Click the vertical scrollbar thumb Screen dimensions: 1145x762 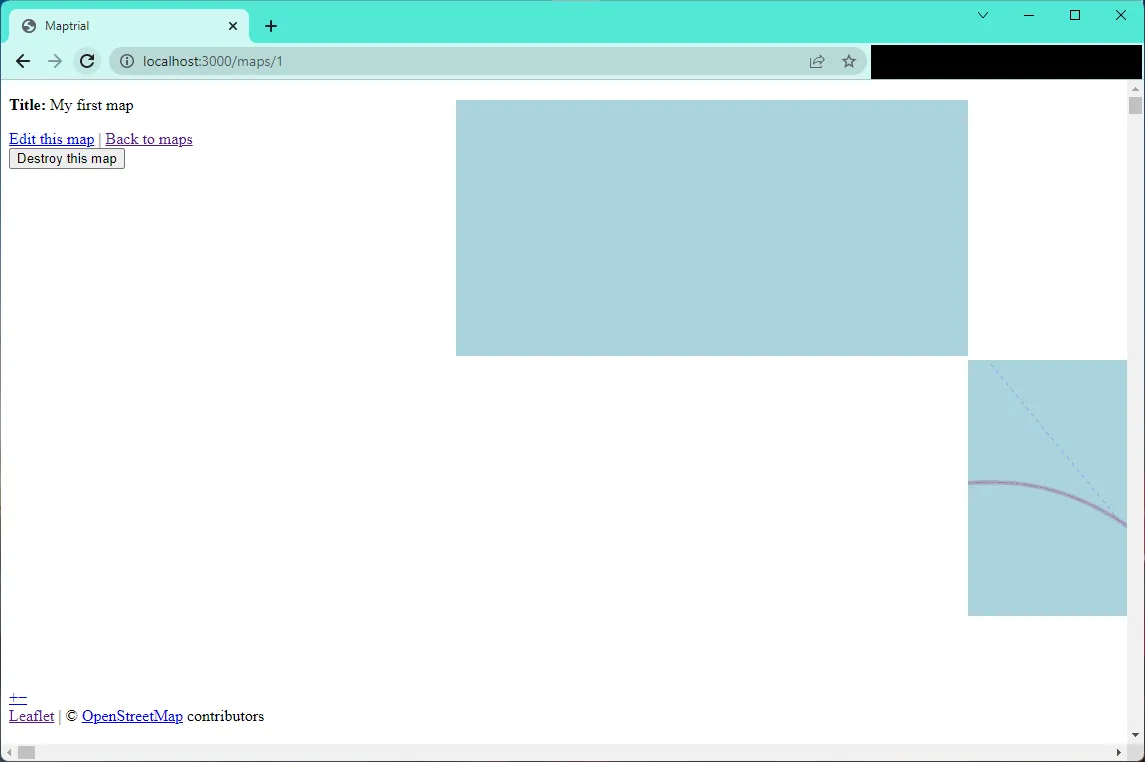click(1135, 106)
